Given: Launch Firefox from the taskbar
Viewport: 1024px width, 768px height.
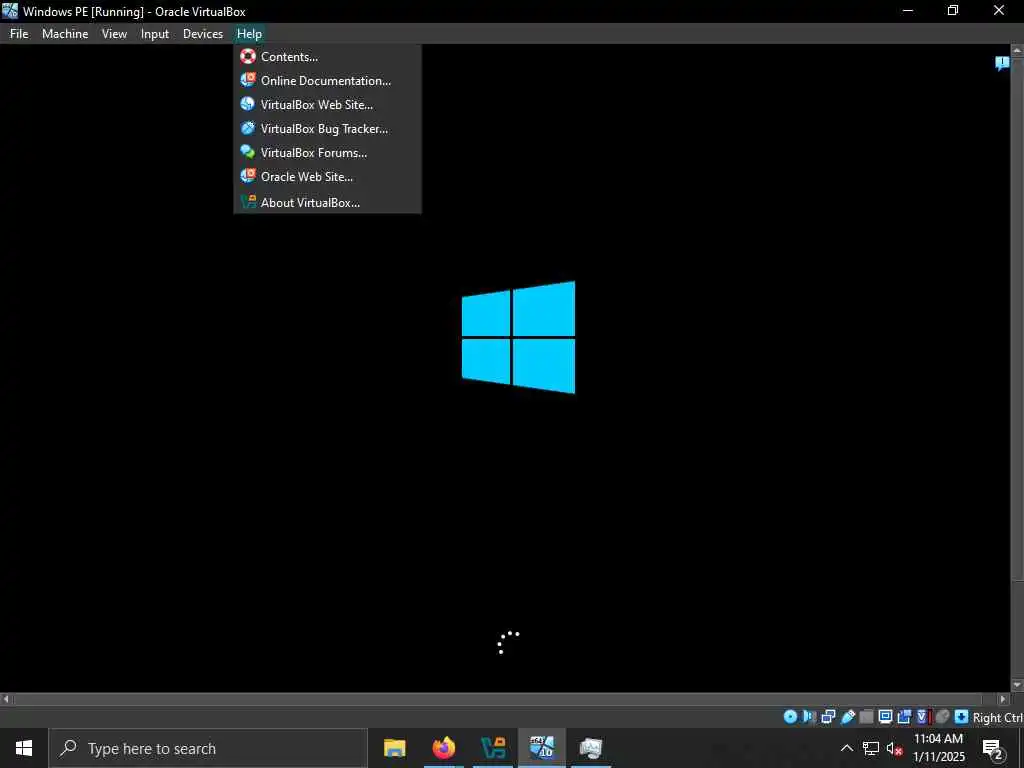Looking at the screenshot, I should point(443,748).
